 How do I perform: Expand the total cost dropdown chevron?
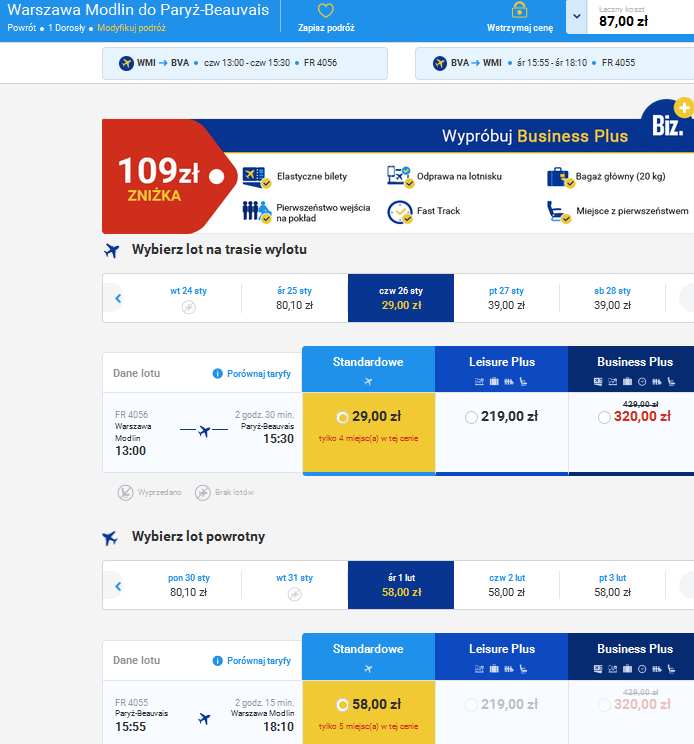pyautogui.click(x=577, y=17)
